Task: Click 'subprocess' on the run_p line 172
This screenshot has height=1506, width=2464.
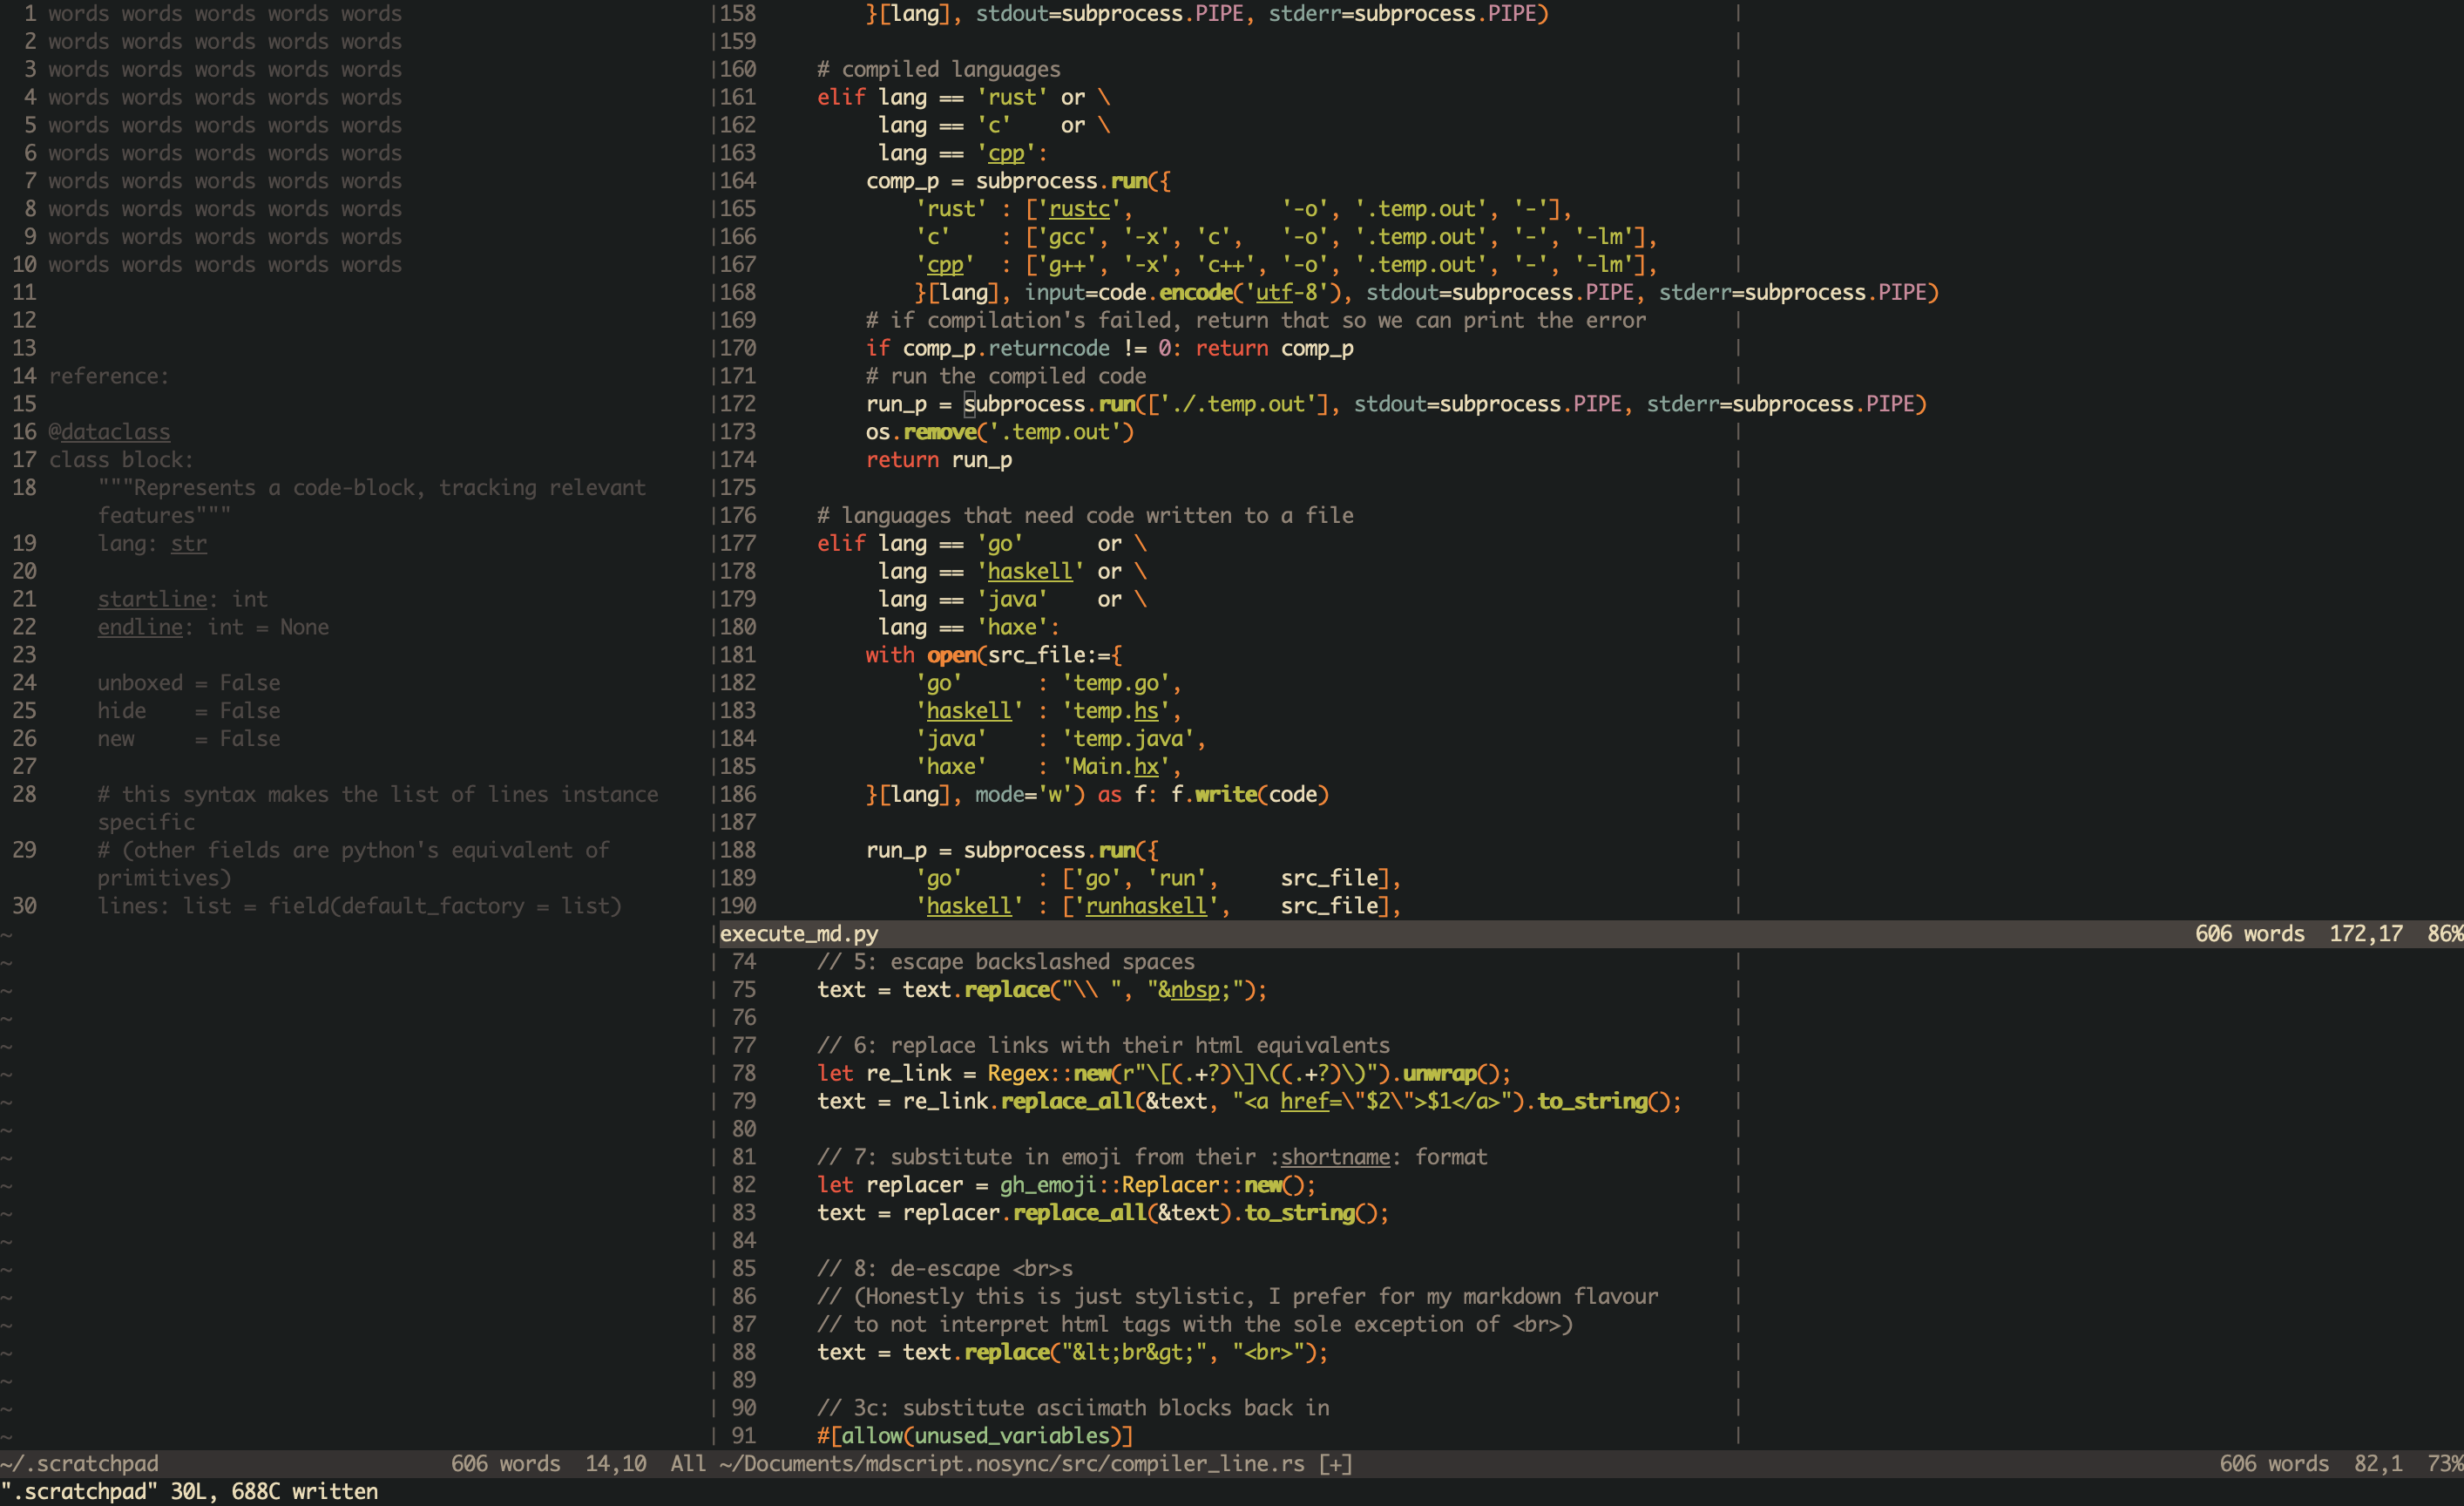Action: (1025, 404)
